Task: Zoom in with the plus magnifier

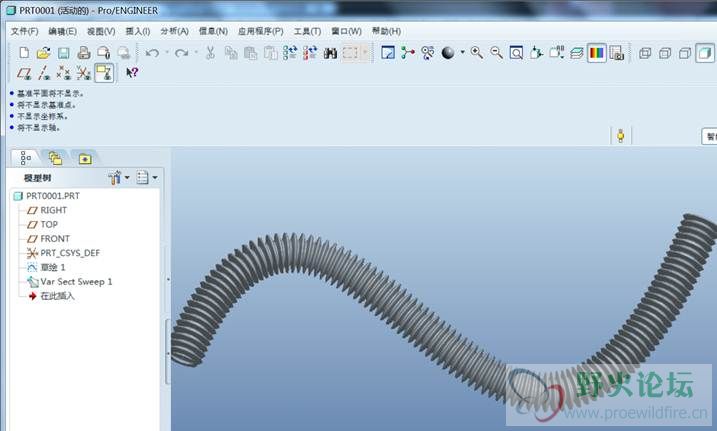Action: point(477,53)
